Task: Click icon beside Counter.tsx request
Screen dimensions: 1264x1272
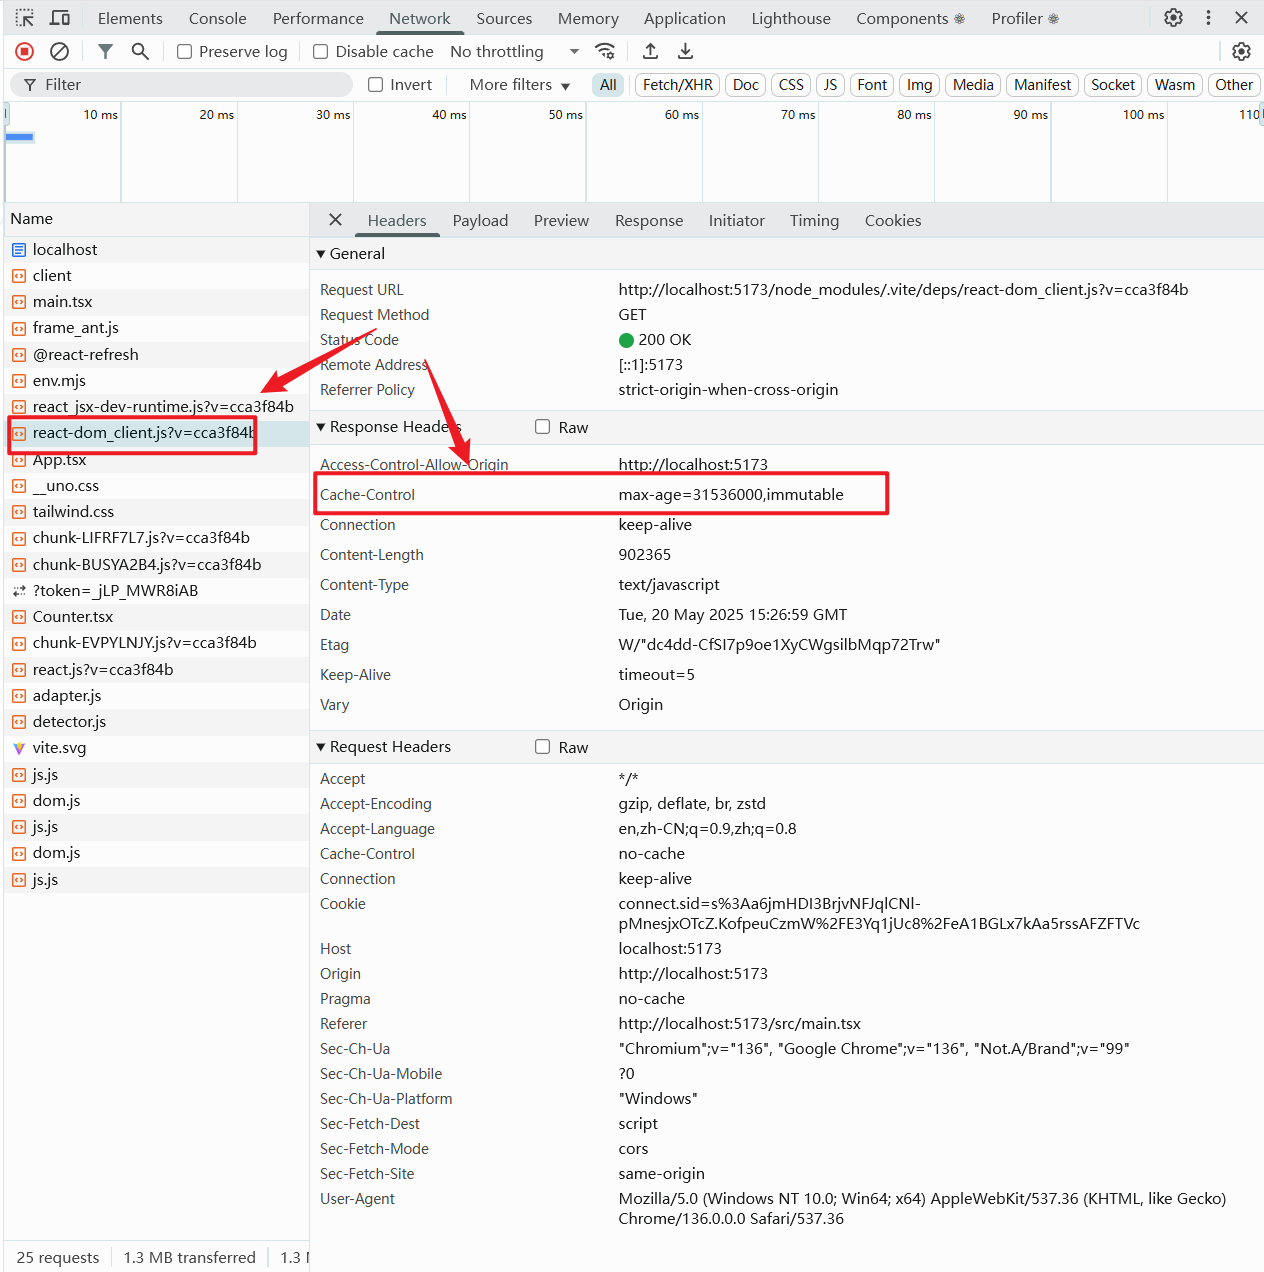Action: tap(19, 617)
